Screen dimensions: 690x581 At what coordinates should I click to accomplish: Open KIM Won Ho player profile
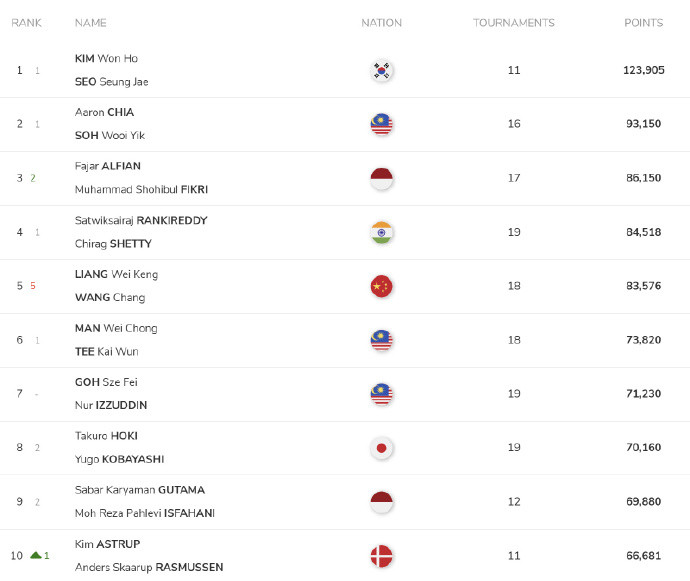106,58
